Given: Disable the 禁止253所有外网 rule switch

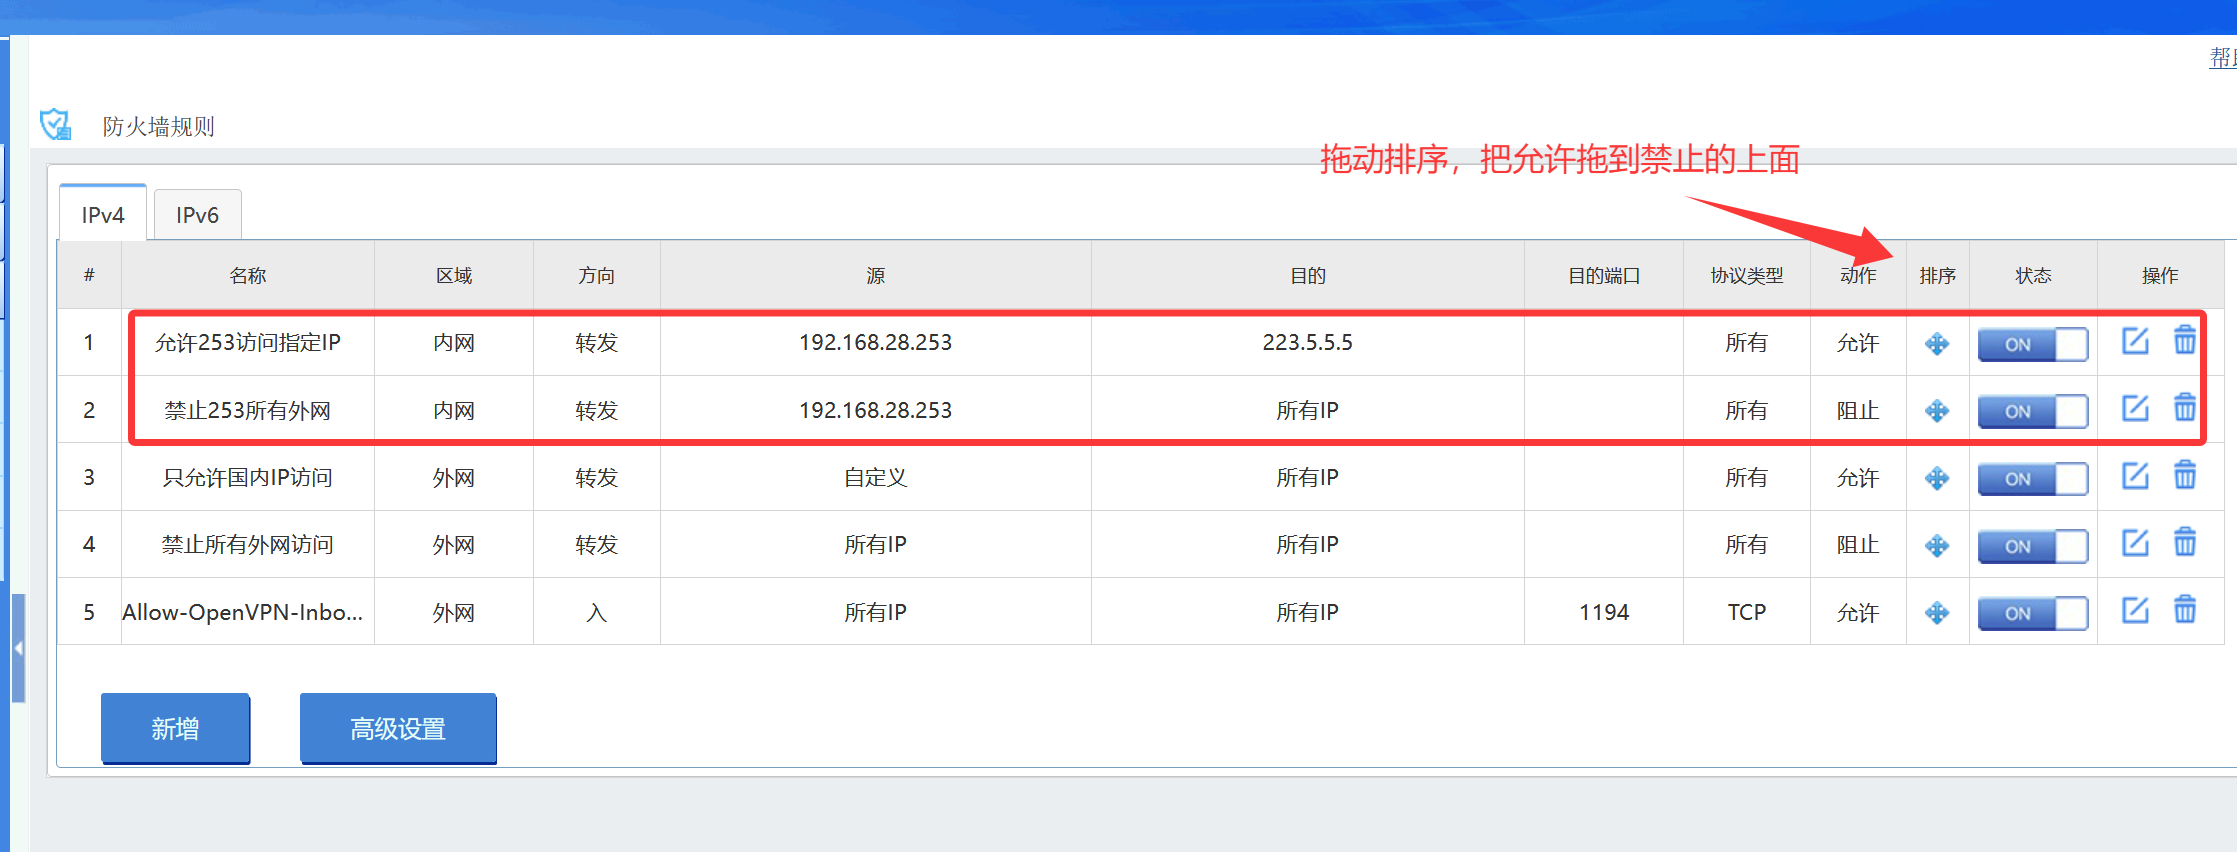Looking at the screenshot, I should pos(2032,411).
